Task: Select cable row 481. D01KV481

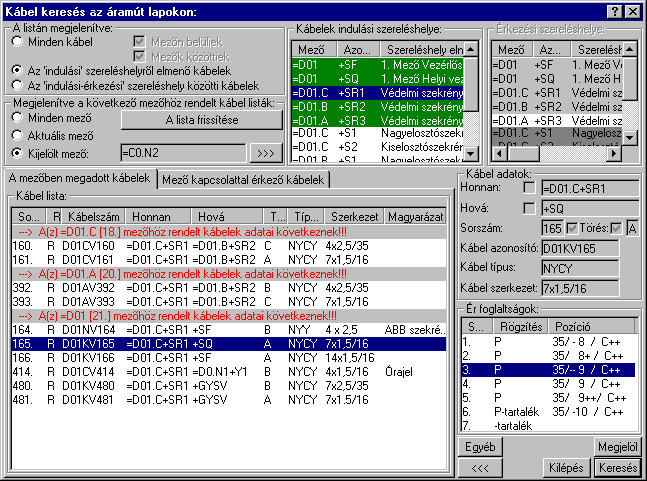Action: coord(229,400)
